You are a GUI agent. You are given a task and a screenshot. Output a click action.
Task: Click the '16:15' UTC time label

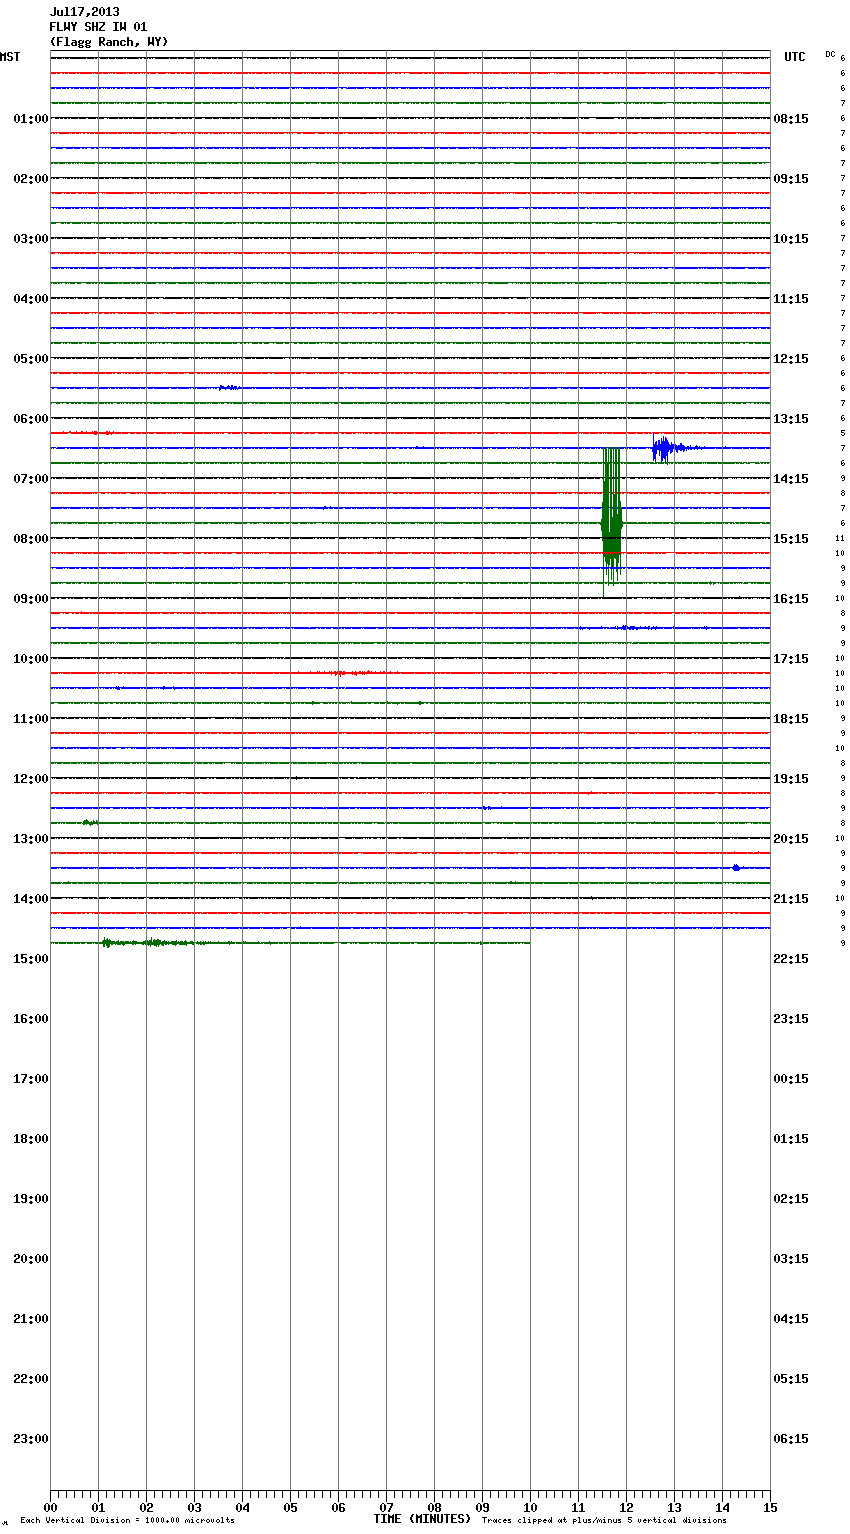tap(791, 599)
